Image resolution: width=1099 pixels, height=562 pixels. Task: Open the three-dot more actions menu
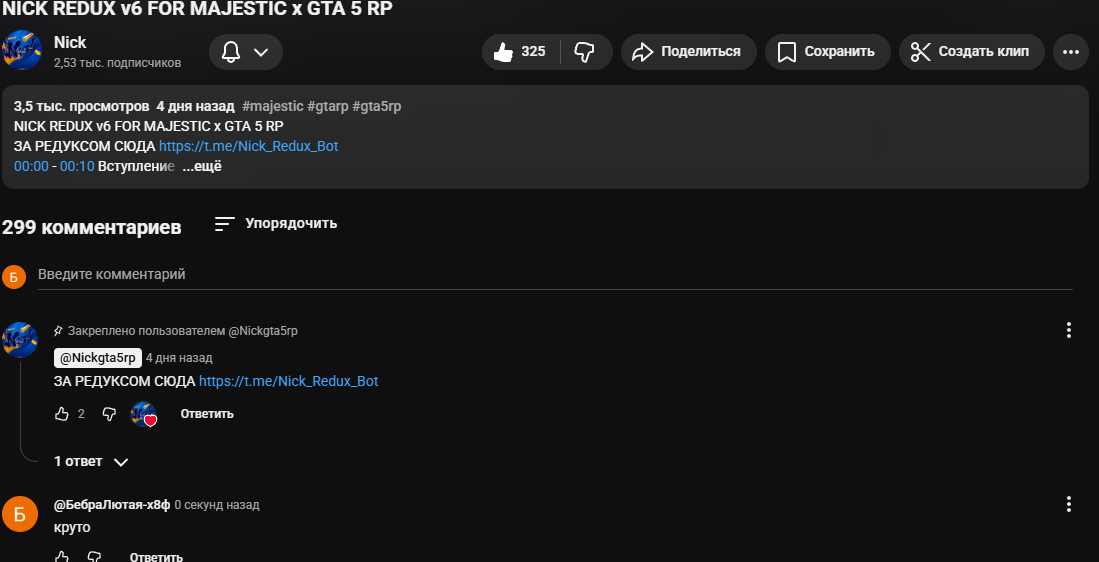1070,52
